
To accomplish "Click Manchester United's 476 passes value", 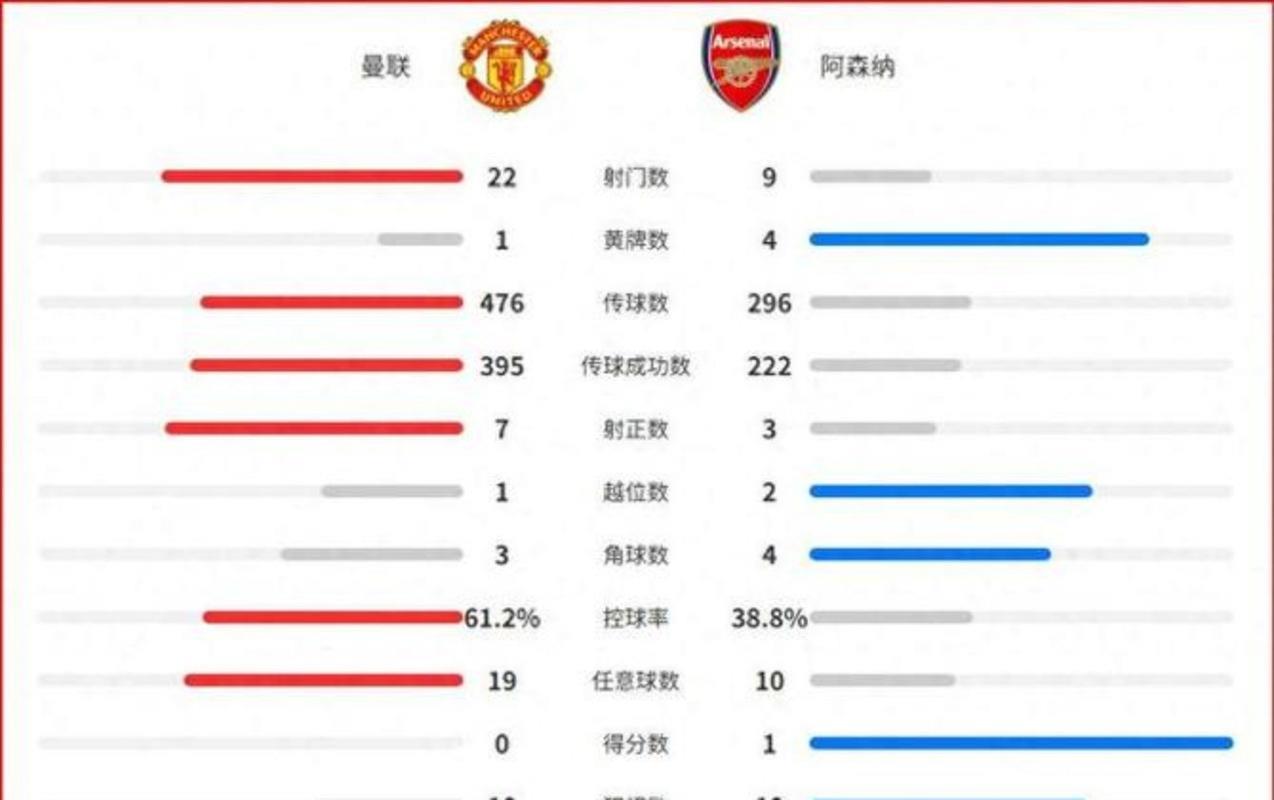I will click(501, 303).
